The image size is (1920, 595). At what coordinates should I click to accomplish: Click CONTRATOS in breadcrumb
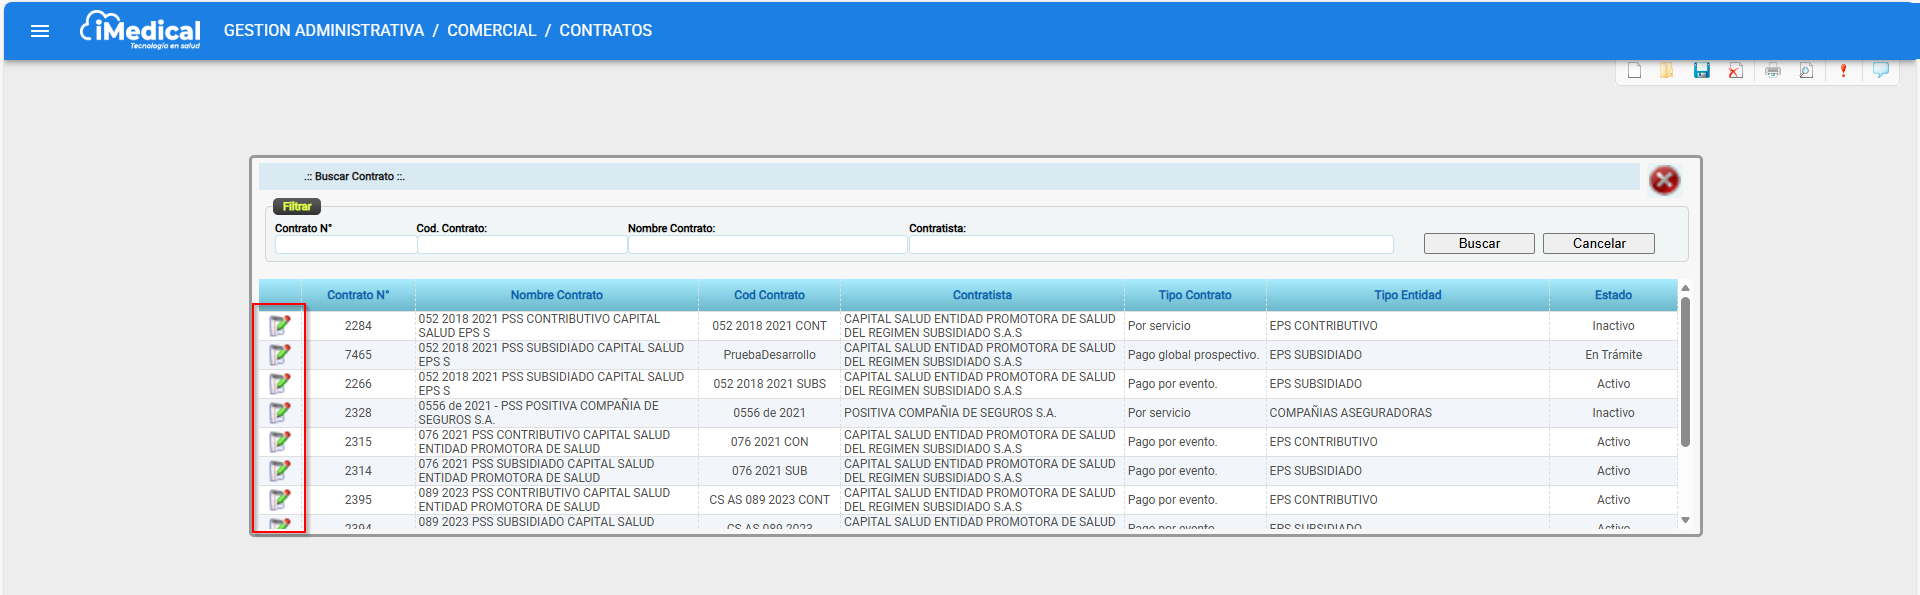tap(606, 31)
